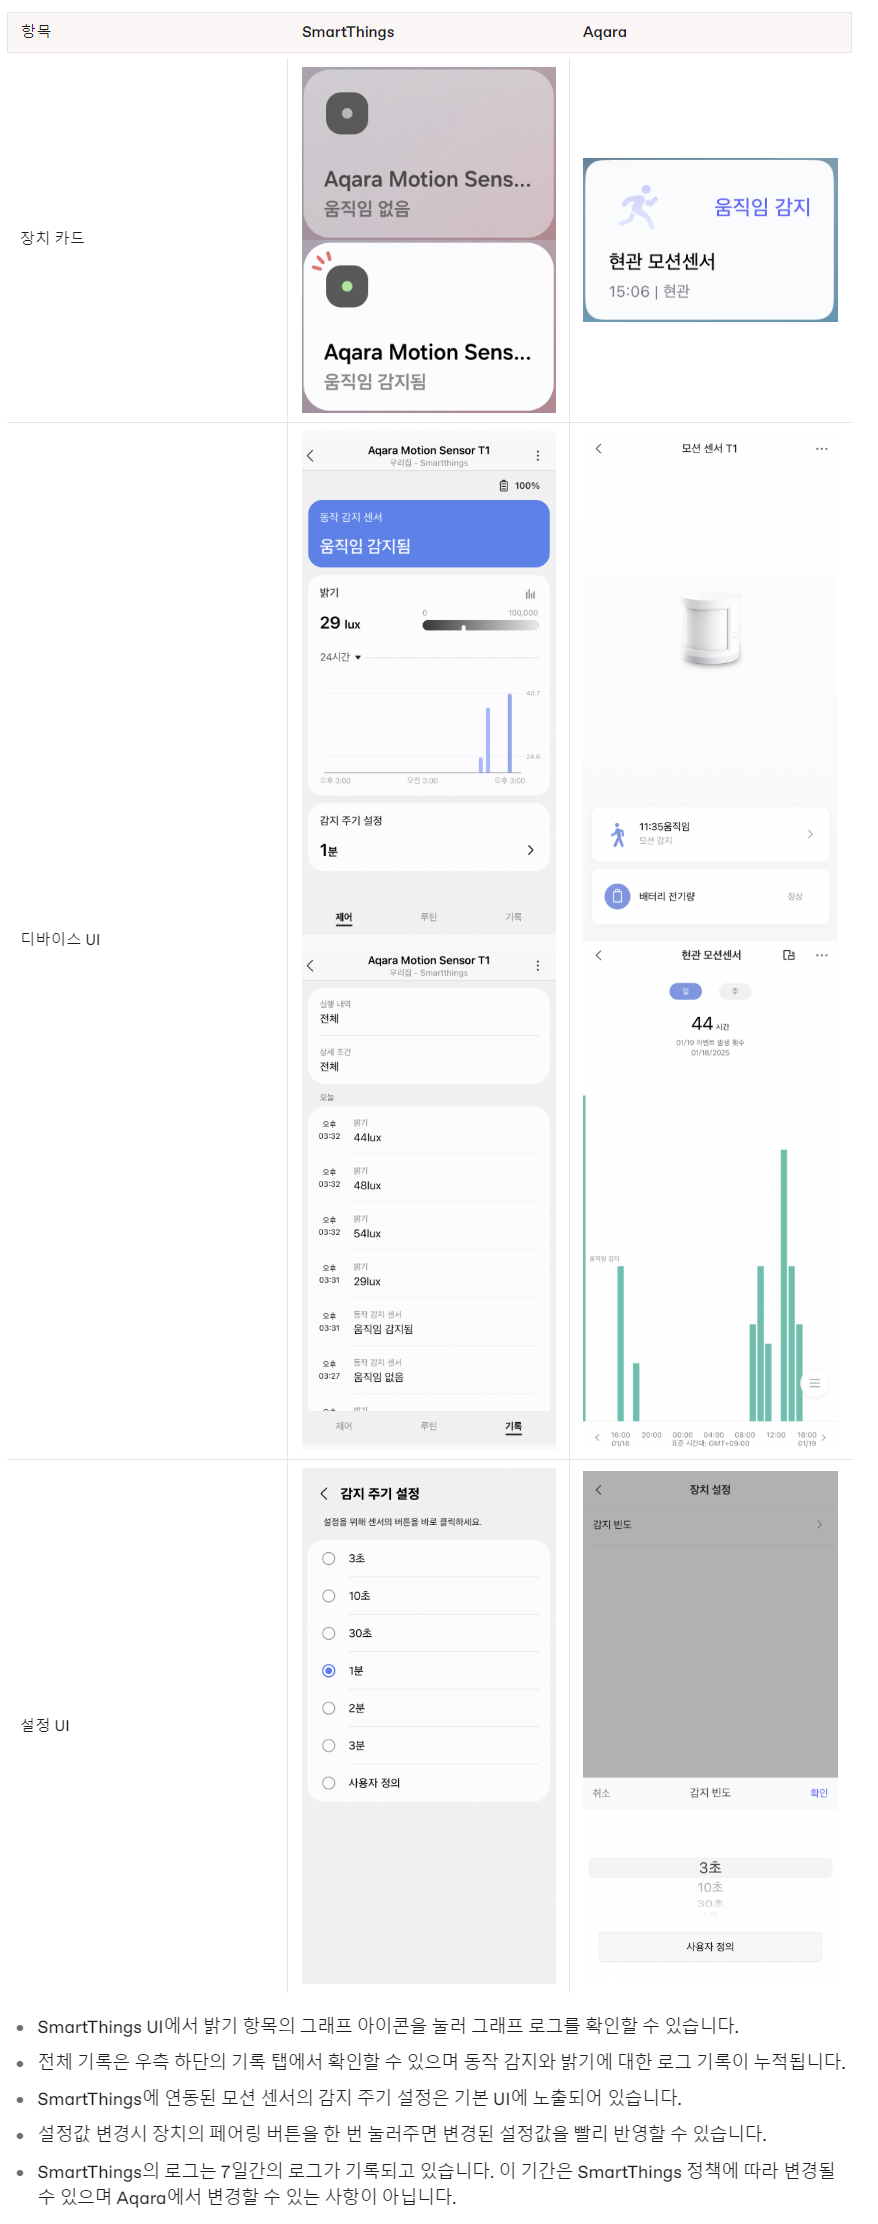Select 기록 tab on the control screen
The width and height of the screenshot is (878, 2224).
point(513,917)
